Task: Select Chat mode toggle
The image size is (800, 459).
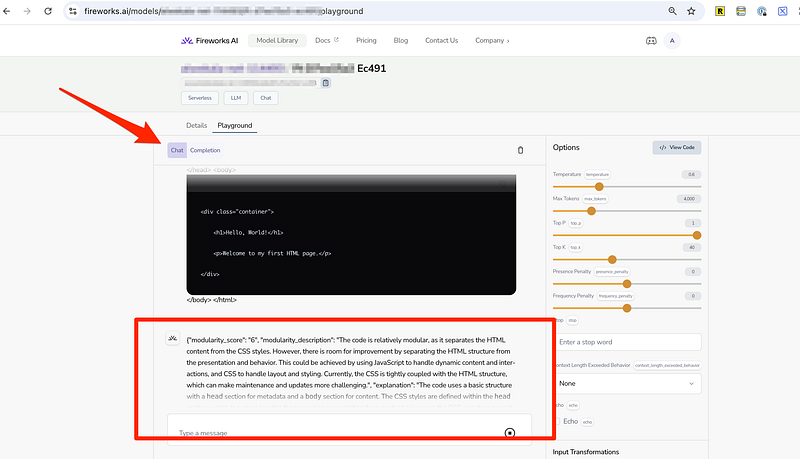Action: click(177, 150)
